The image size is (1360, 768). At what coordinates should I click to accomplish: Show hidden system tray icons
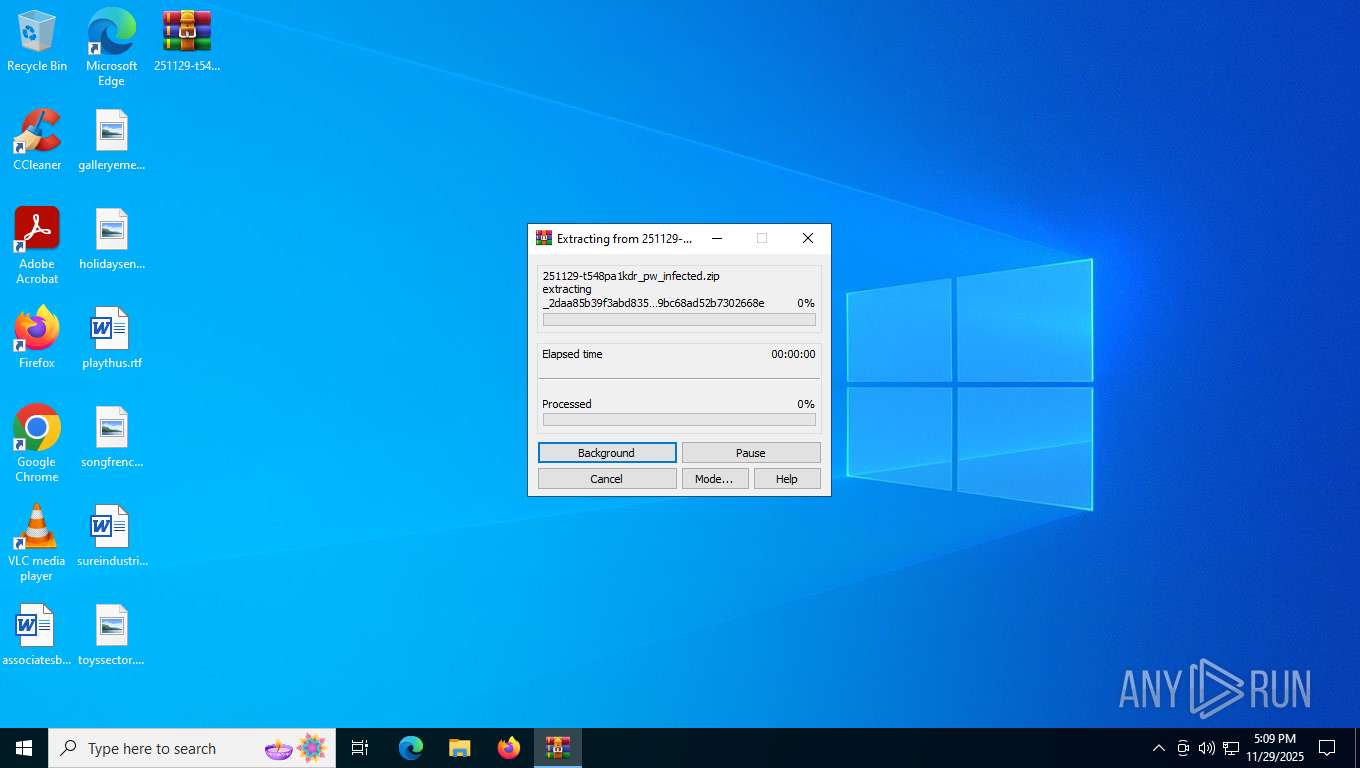(1158, 748)
